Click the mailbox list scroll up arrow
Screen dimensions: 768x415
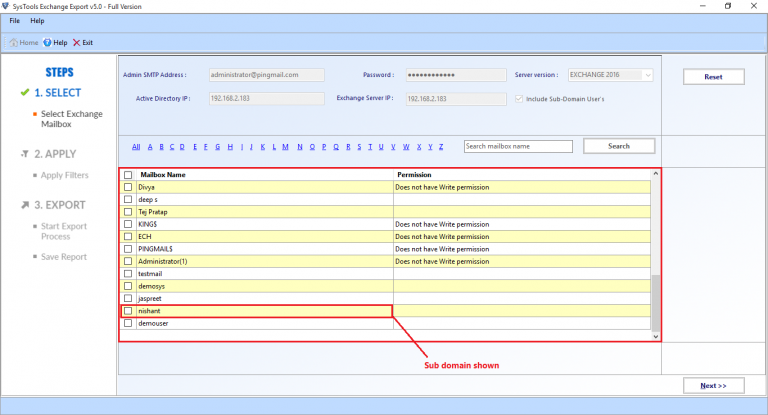click(x=655, y=173)
